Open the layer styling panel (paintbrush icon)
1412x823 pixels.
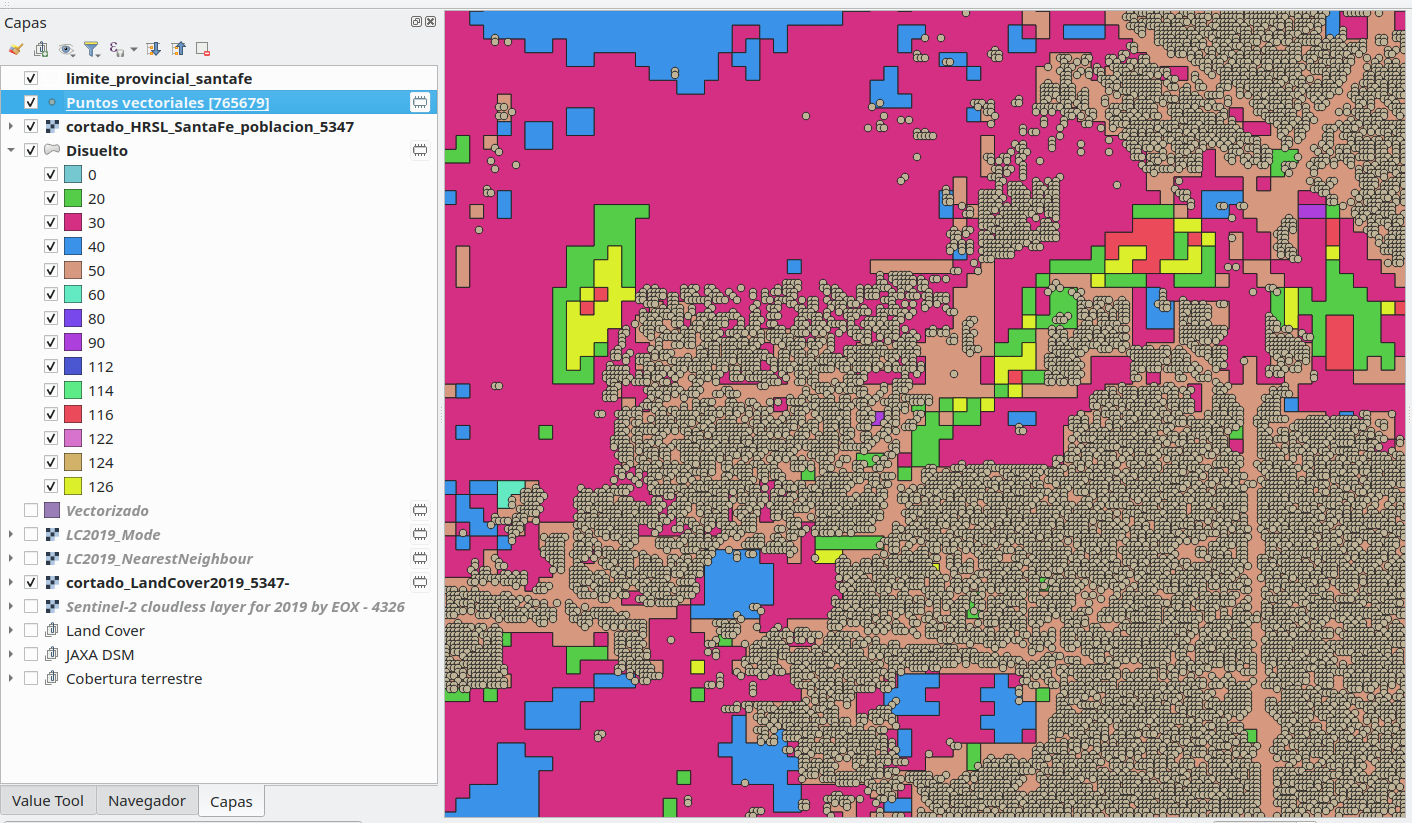pos(15,48)
